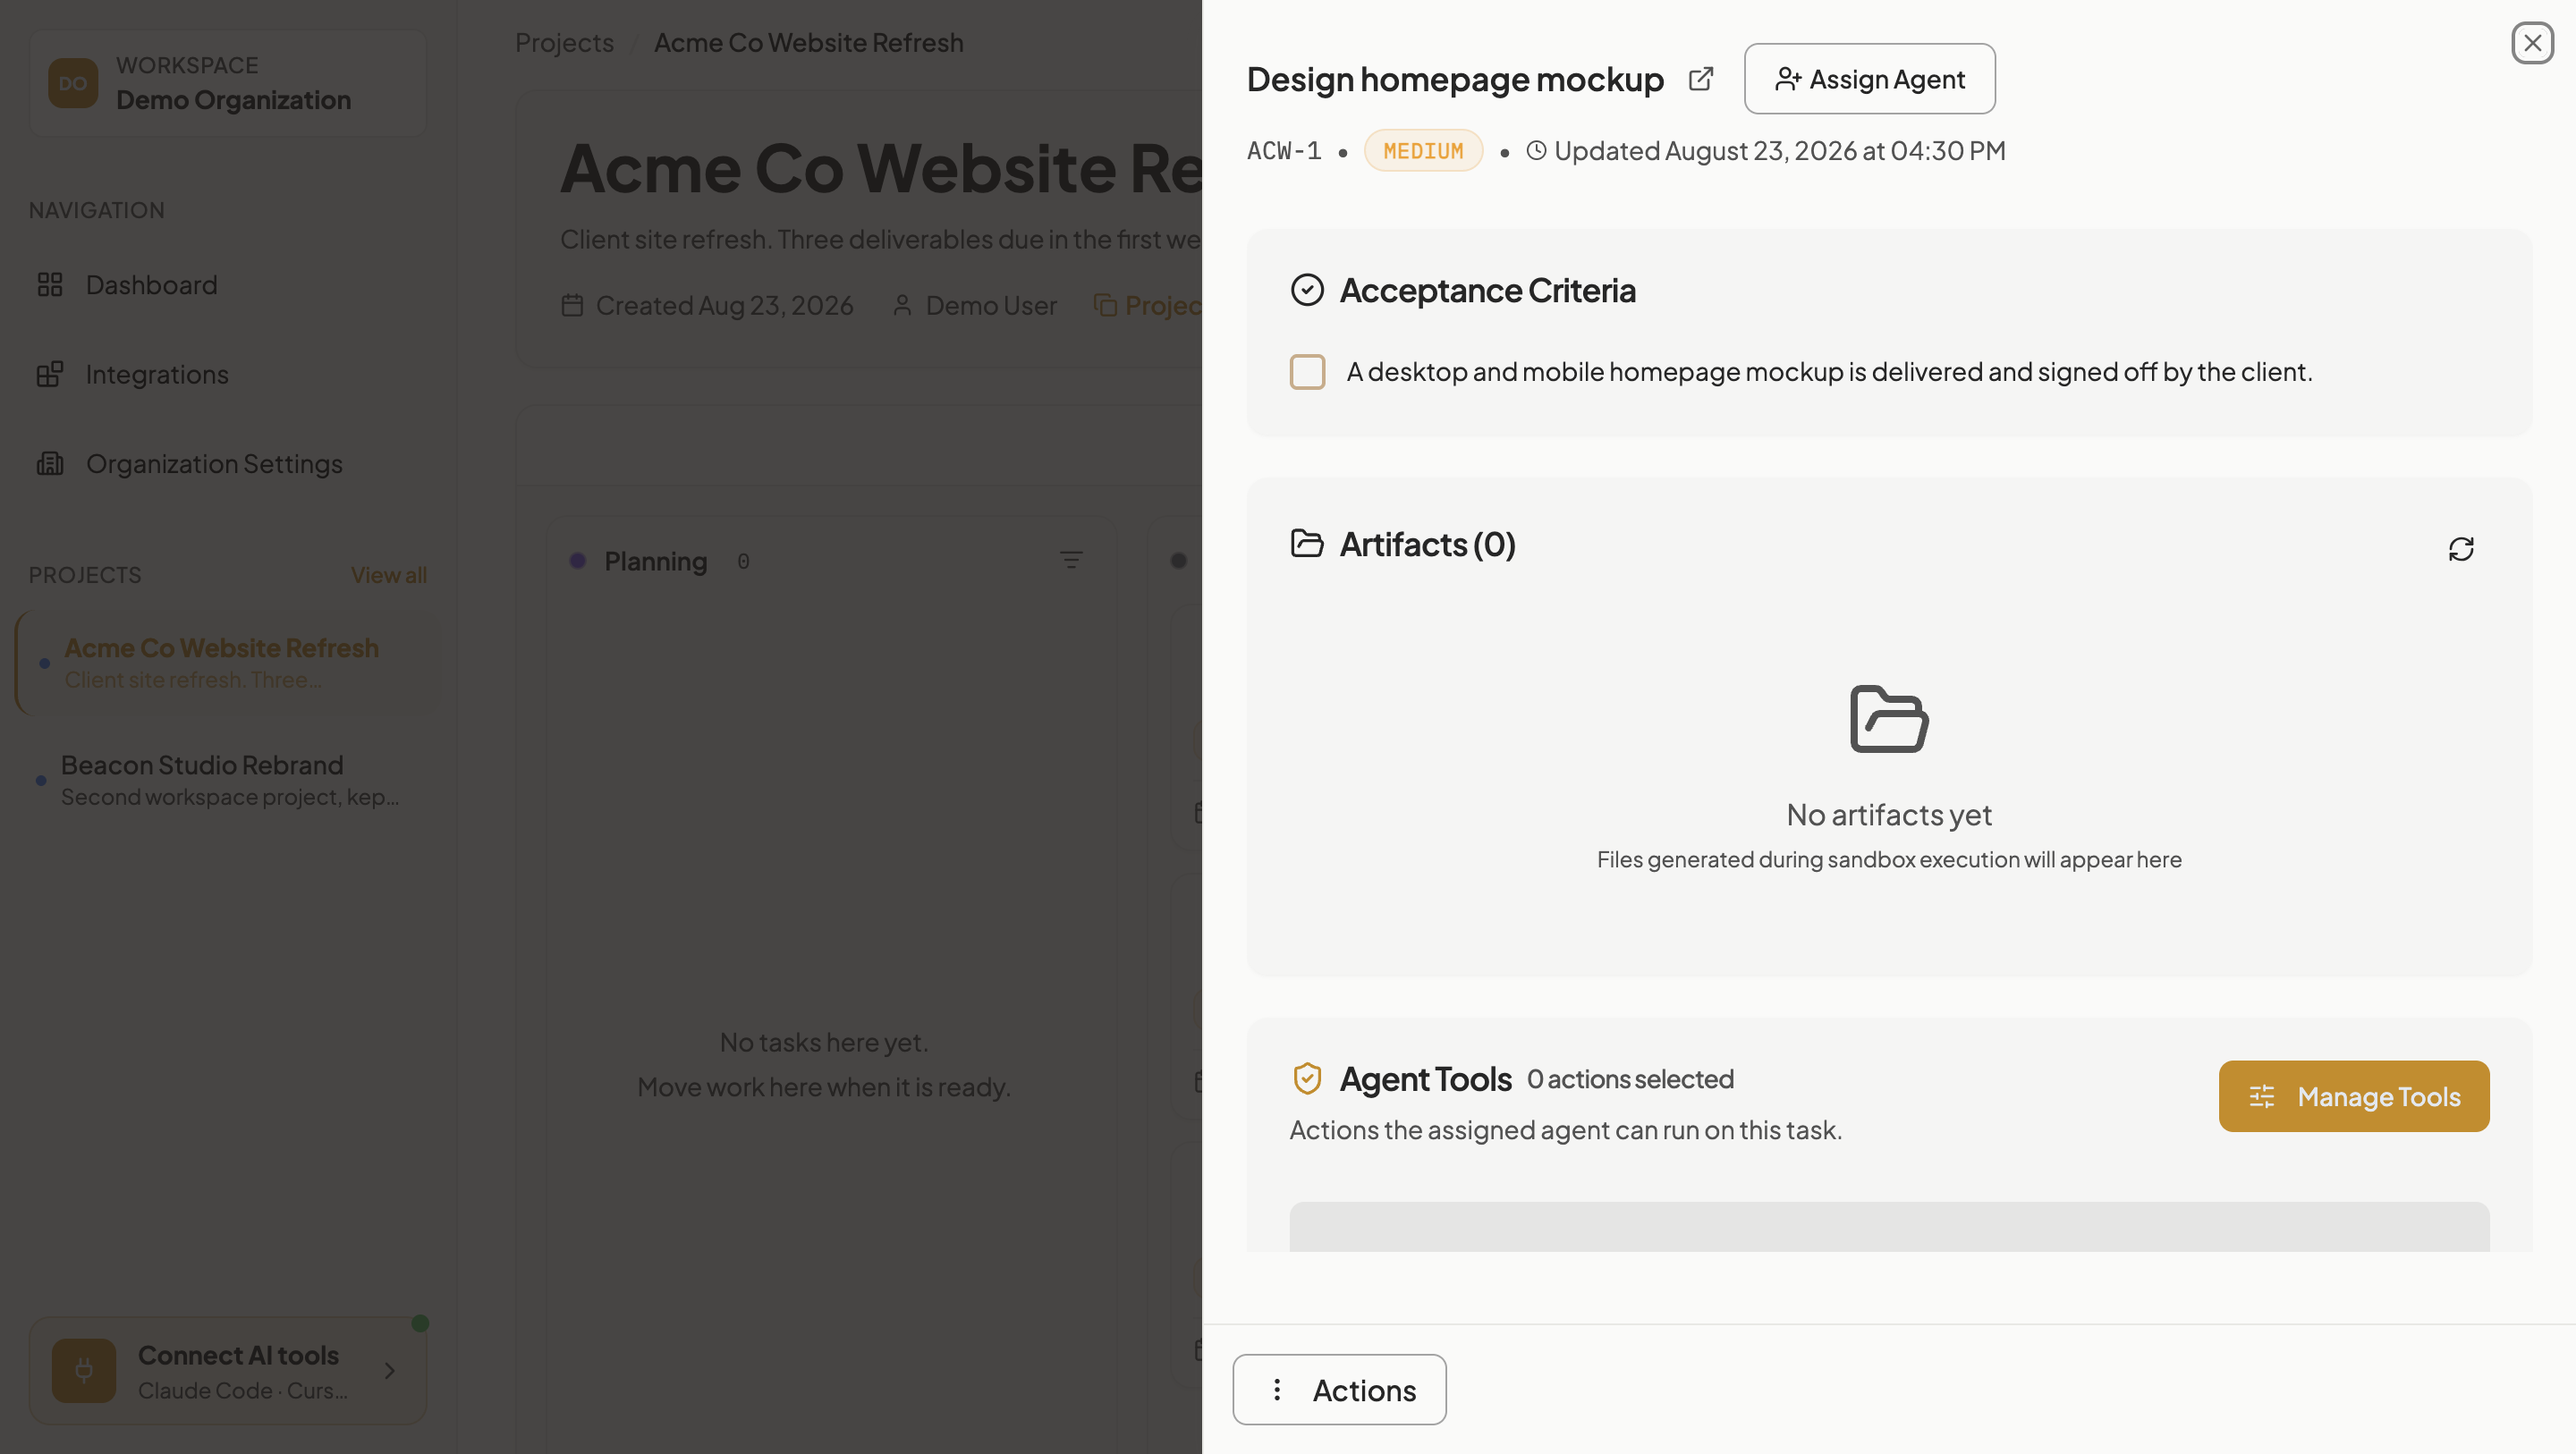Click the Updated August 23, 2026 timestamp
The height and width of the screenshot is (1454, 2576).
[x=1780, y=150]
